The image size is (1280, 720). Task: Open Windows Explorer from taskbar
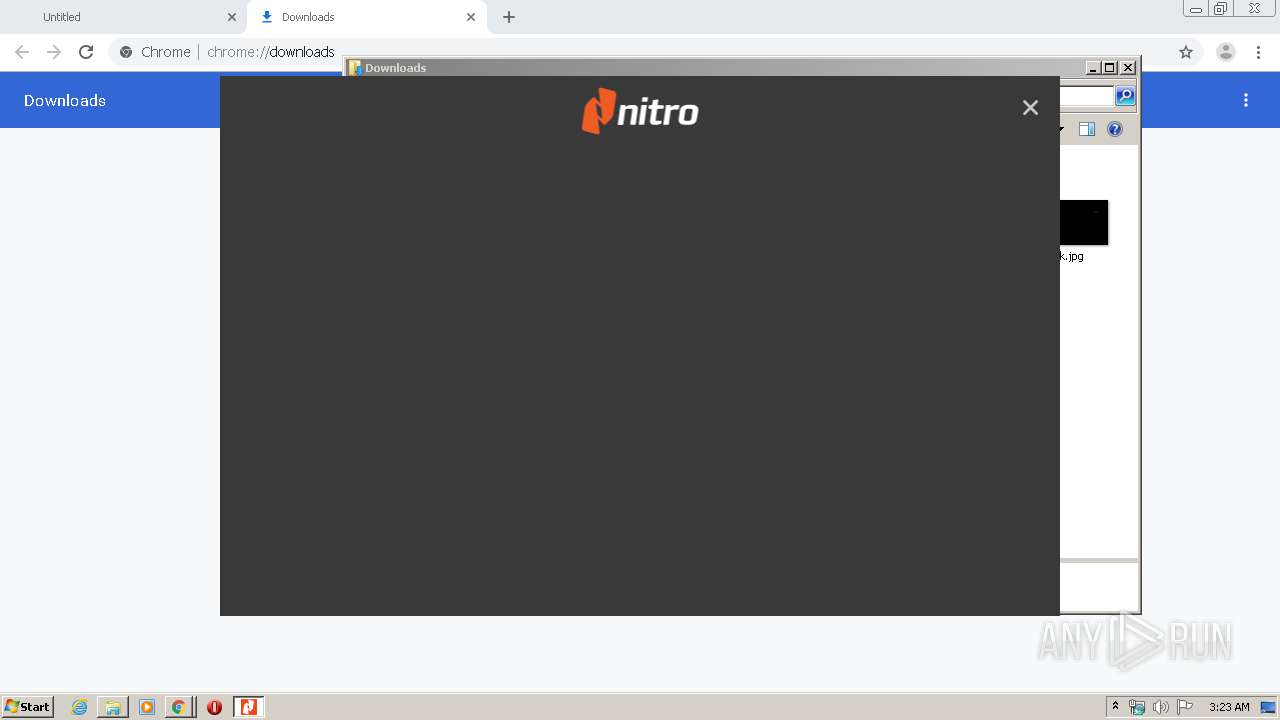(113, 707)
